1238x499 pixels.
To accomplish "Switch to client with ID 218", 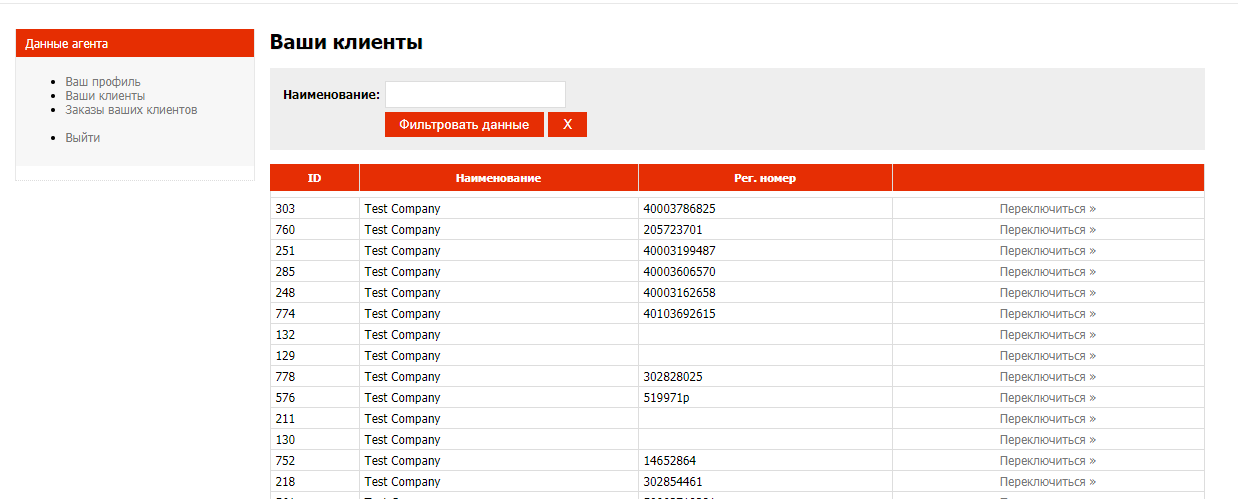I will coord(1047,482).
